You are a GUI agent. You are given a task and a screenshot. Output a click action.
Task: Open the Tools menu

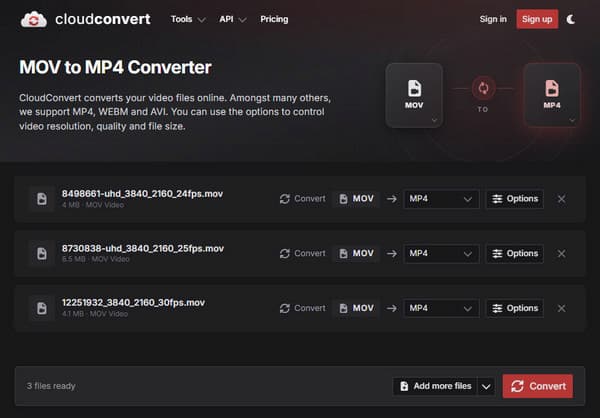click(188, 19)
